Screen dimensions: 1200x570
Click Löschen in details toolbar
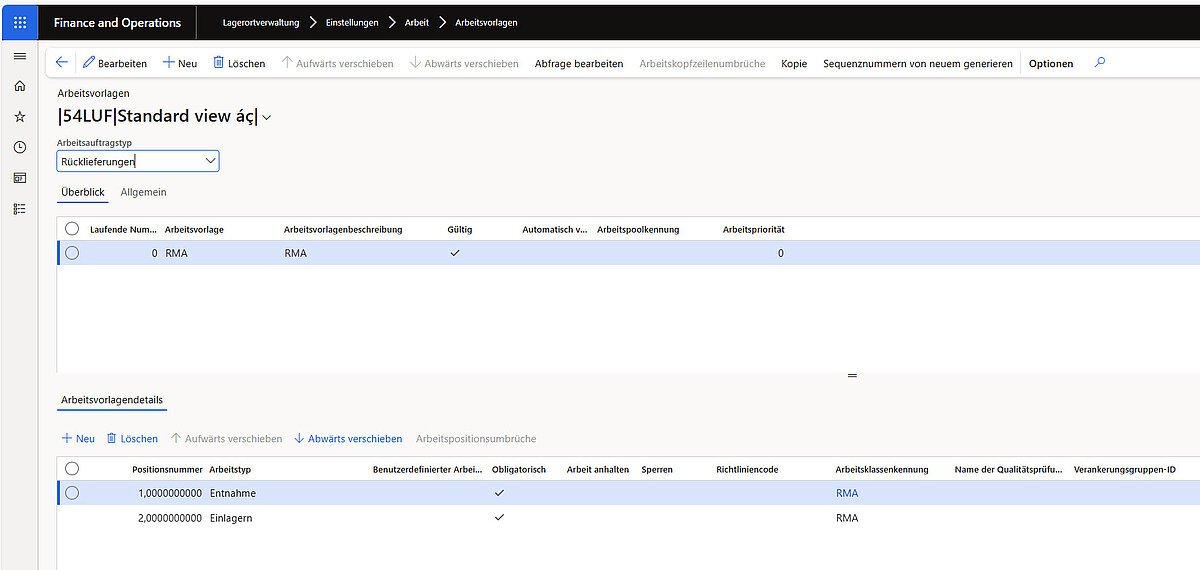(x=132, y=439)
